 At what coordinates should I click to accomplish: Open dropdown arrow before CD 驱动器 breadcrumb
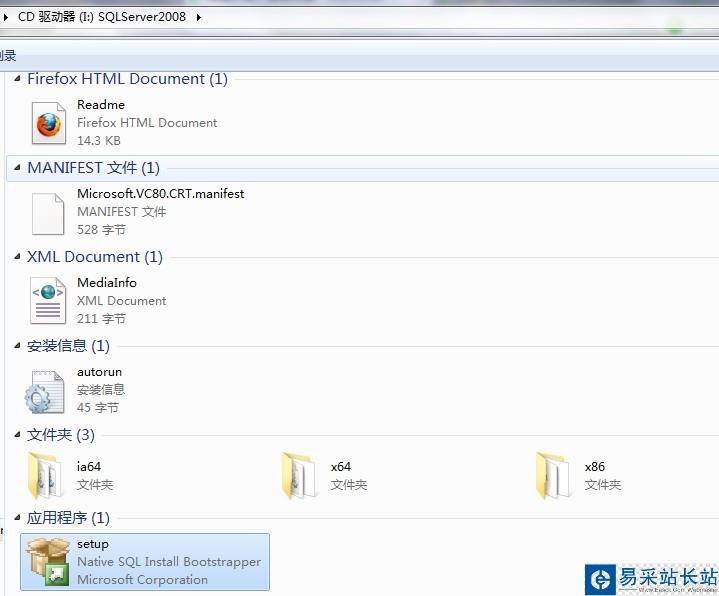point(6,17)
